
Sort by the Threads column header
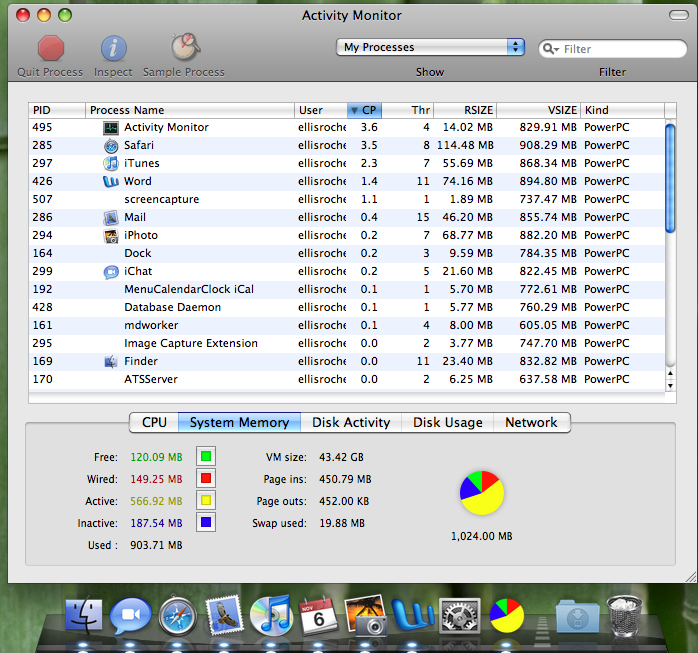click(408, 110)
